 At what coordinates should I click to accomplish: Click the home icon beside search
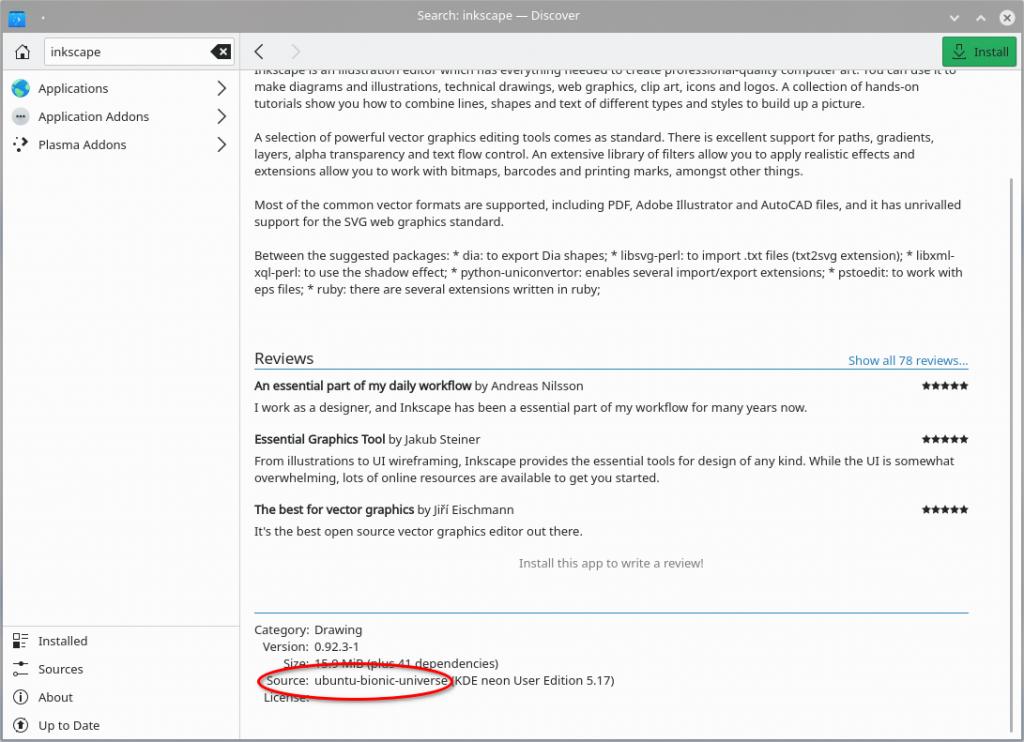pyautogui.click(x=22, y=52)
